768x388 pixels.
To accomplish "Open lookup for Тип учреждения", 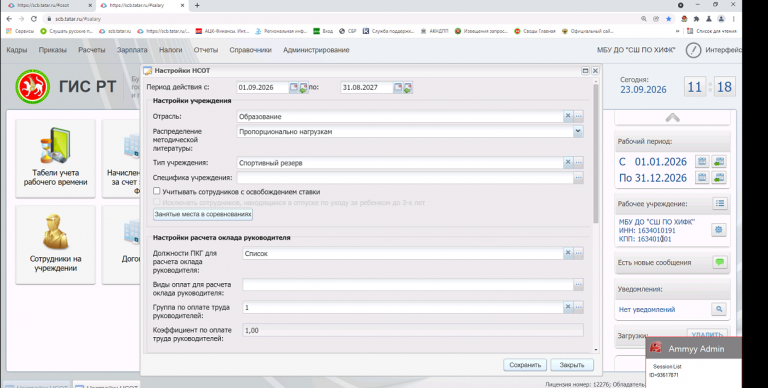I will 578,162.
